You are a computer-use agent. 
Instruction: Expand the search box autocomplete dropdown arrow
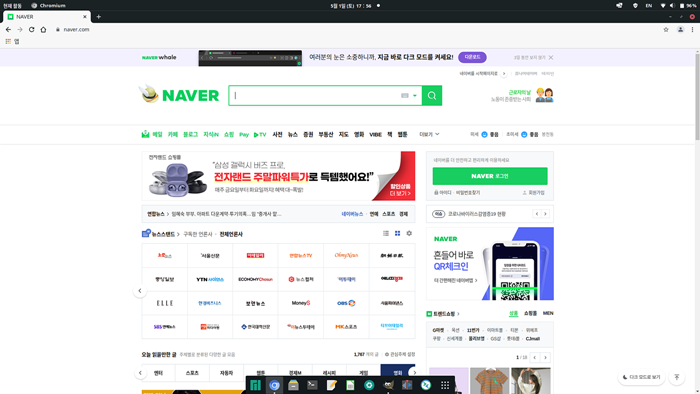tap(415, 95)
